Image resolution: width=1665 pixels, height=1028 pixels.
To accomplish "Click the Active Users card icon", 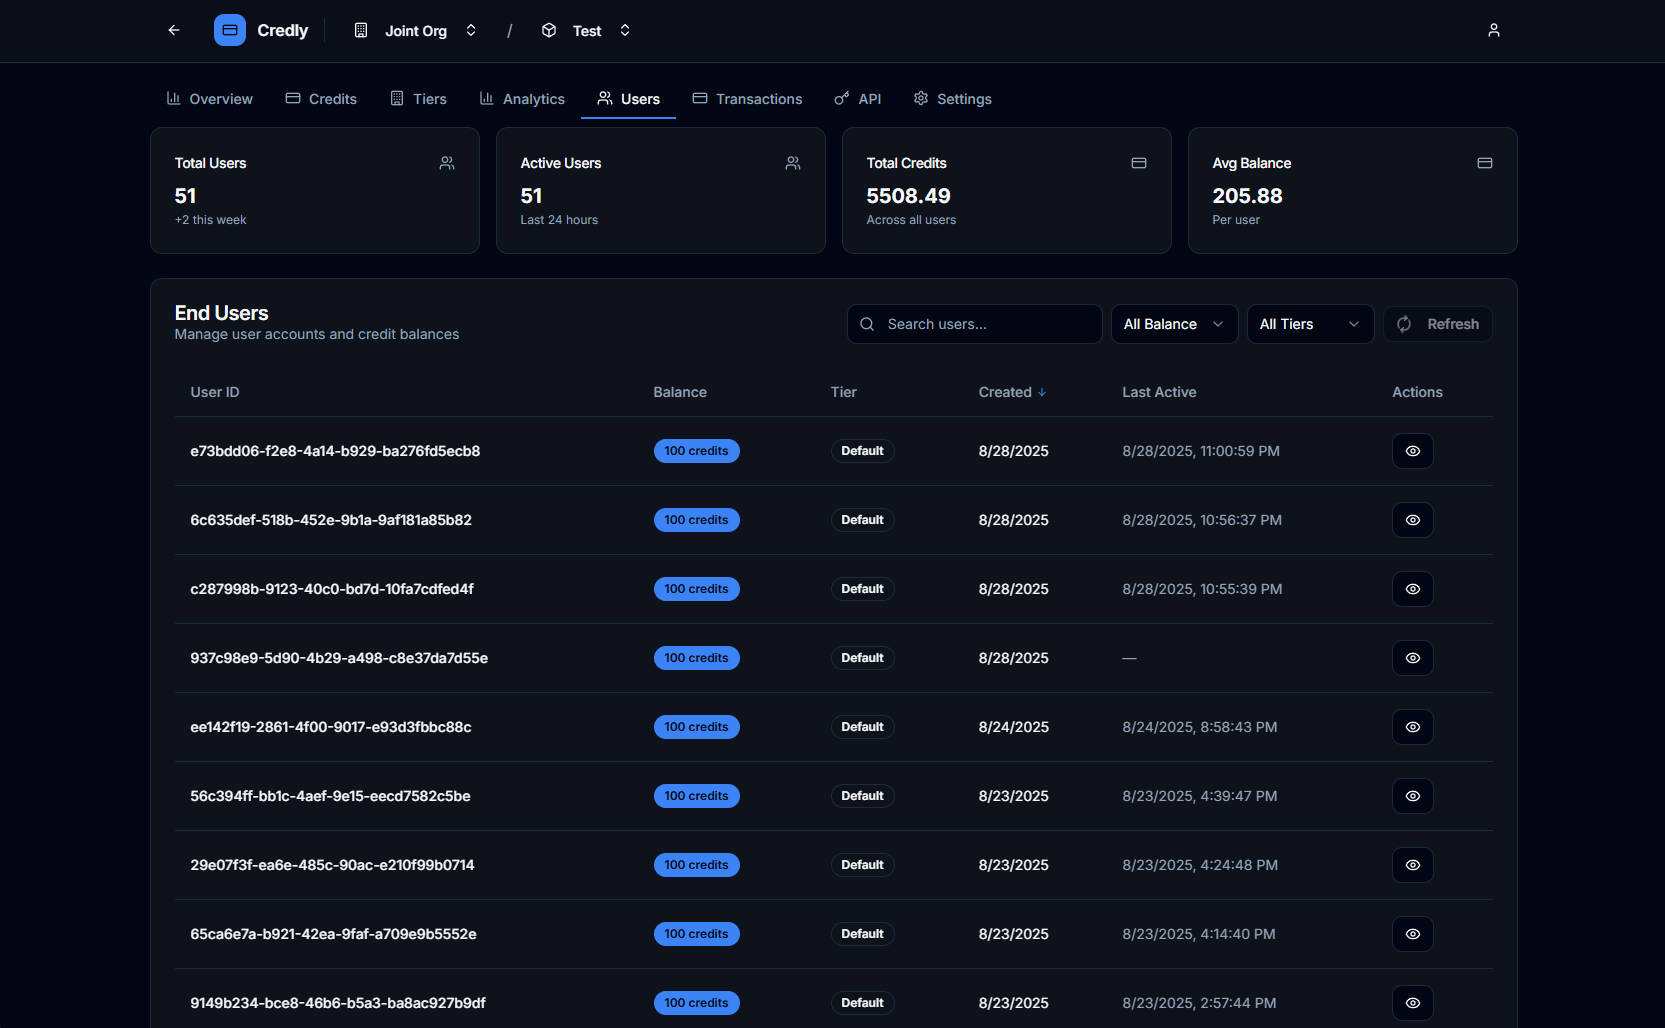I will click(793, 163).
